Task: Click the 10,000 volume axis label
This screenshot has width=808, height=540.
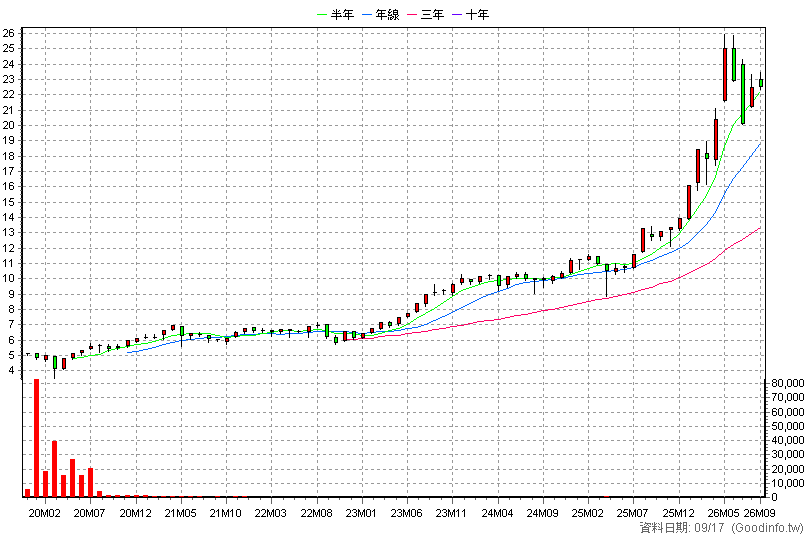Action: point(787,483)
